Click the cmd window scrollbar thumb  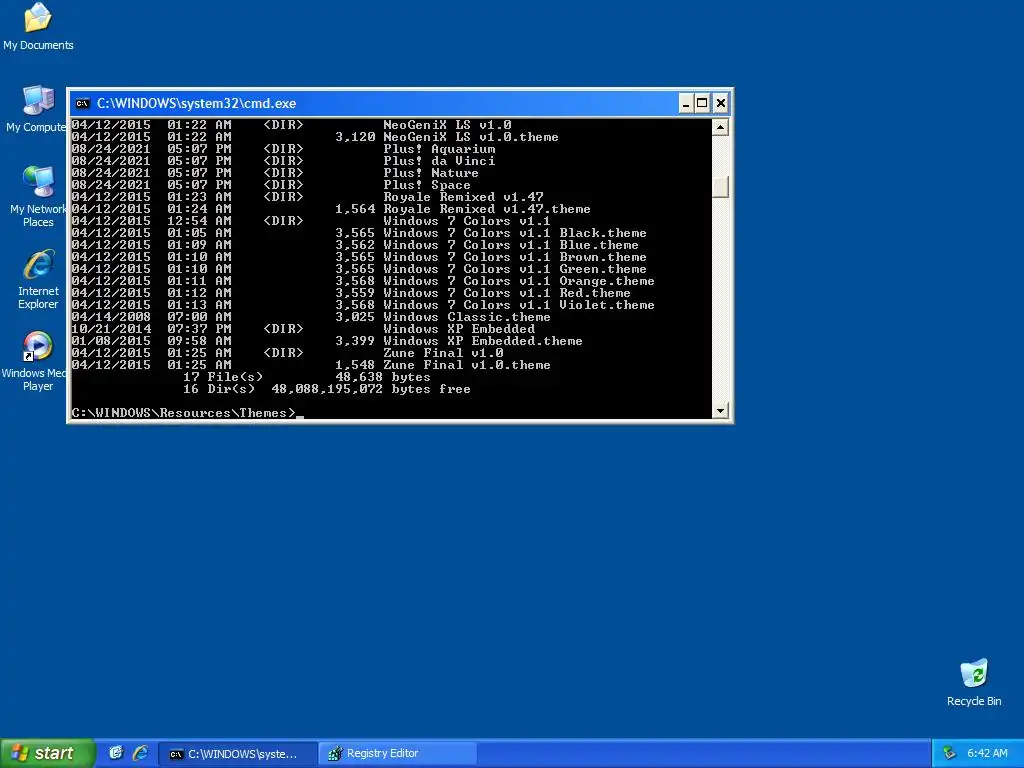[x=720, y=187]
